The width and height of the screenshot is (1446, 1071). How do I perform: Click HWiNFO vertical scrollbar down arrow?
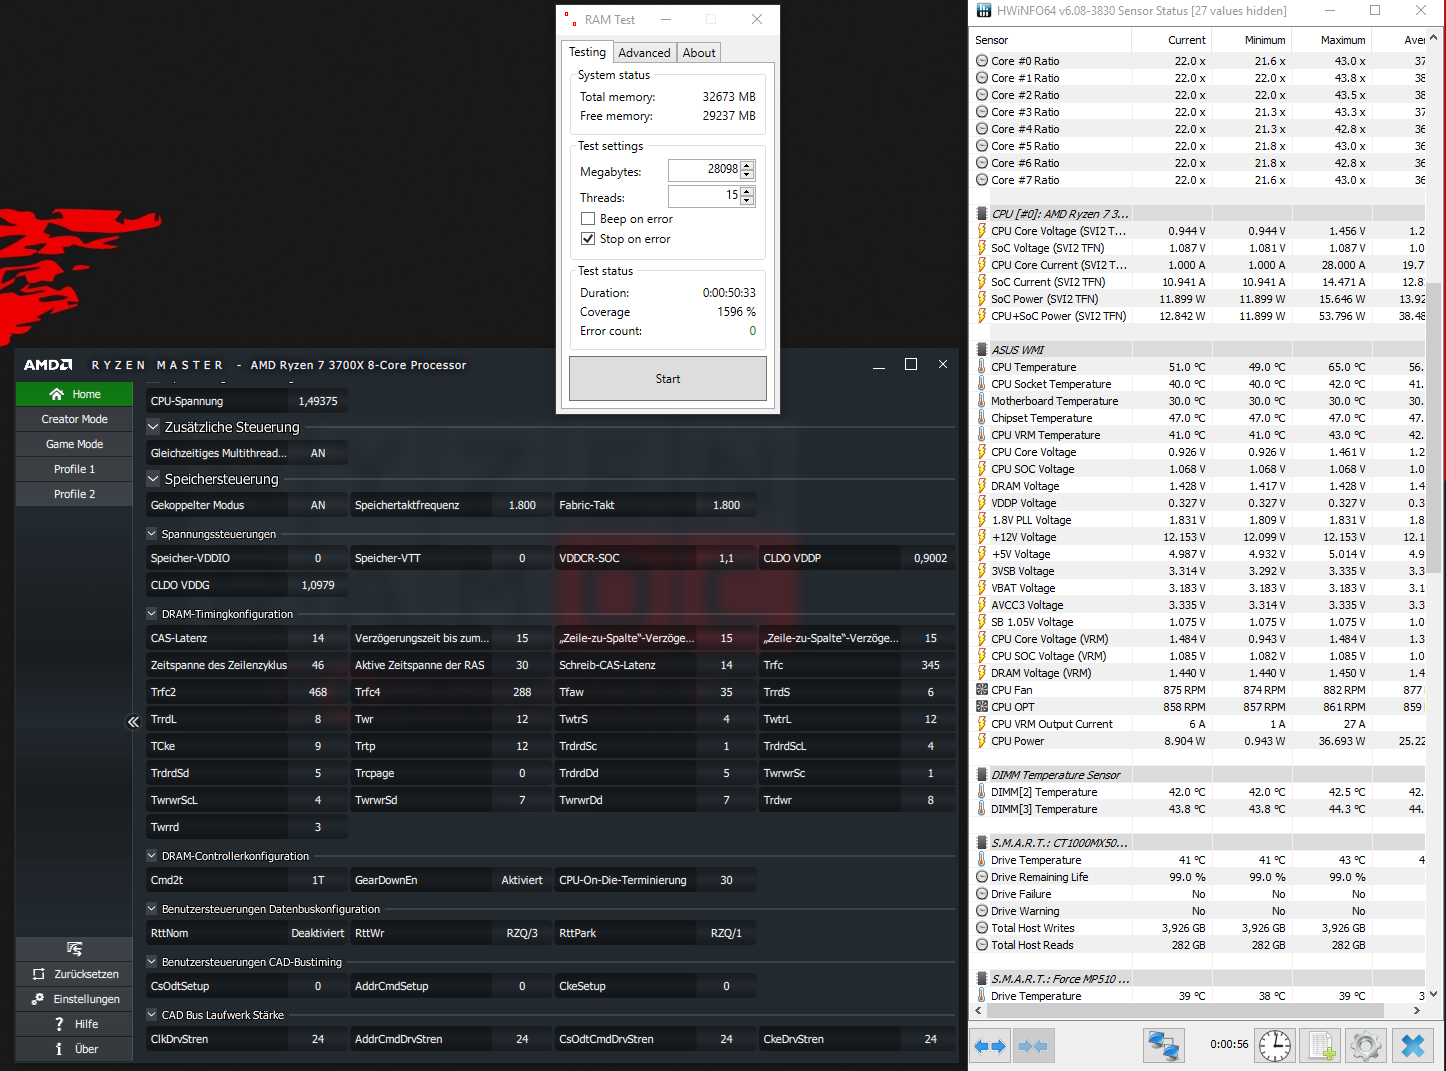pos(1434,995)
